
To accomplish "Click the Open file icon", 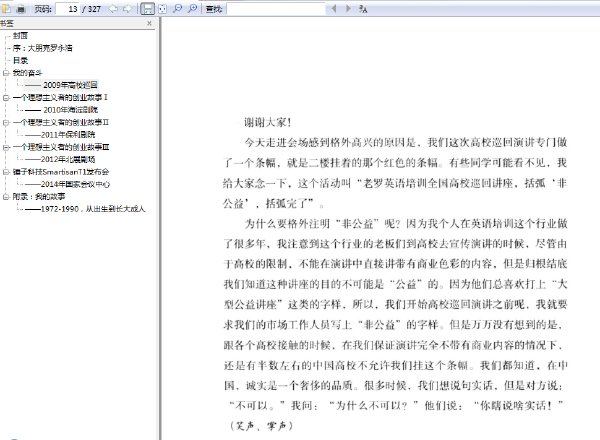I will click(7, 8).
